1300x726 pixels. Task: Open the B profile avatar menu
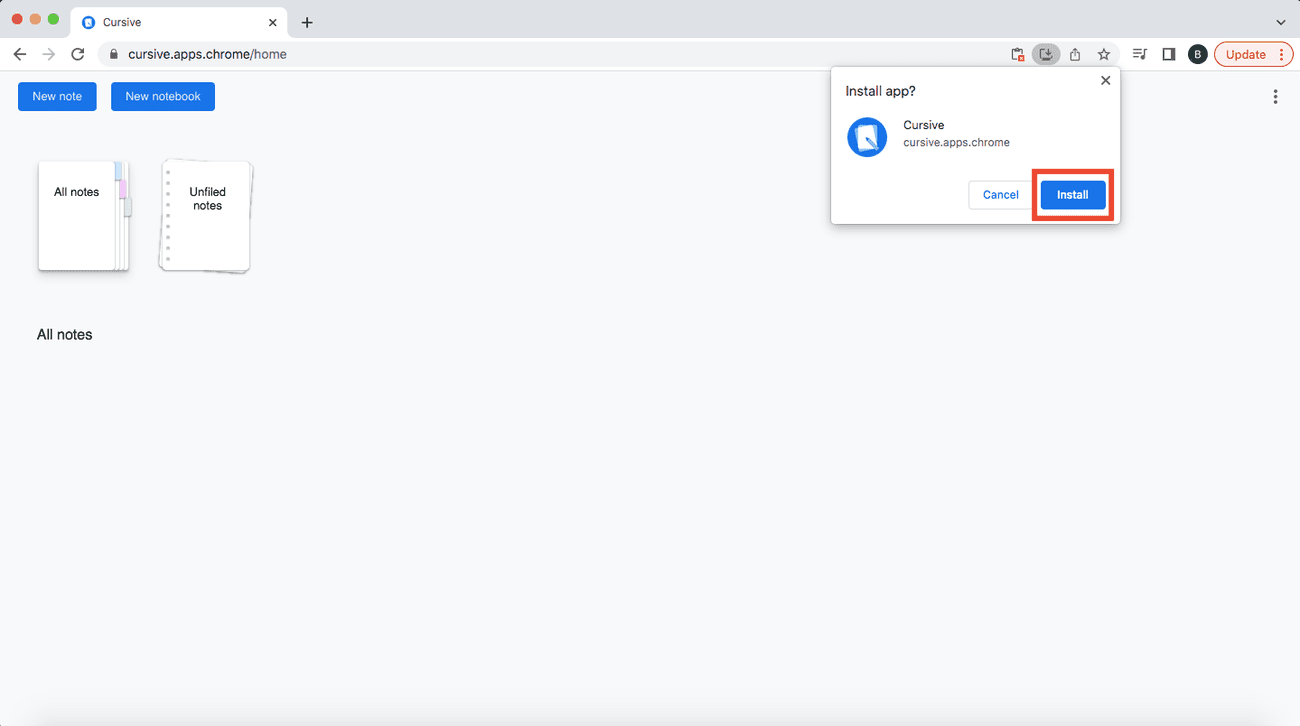pos(1197,54)
